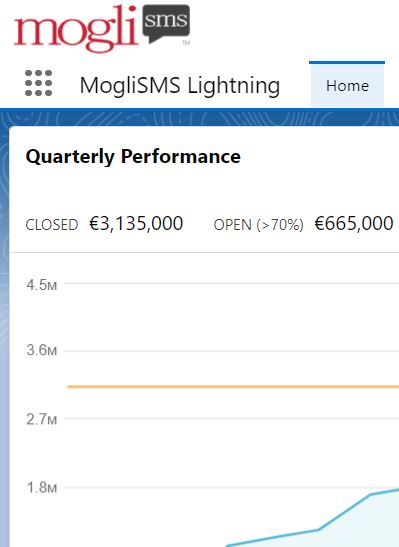Image resolution: width=399 pixels, height=547 pixels.
Task: Click the OPEN (>70%) label
Action: pos(258,225)
